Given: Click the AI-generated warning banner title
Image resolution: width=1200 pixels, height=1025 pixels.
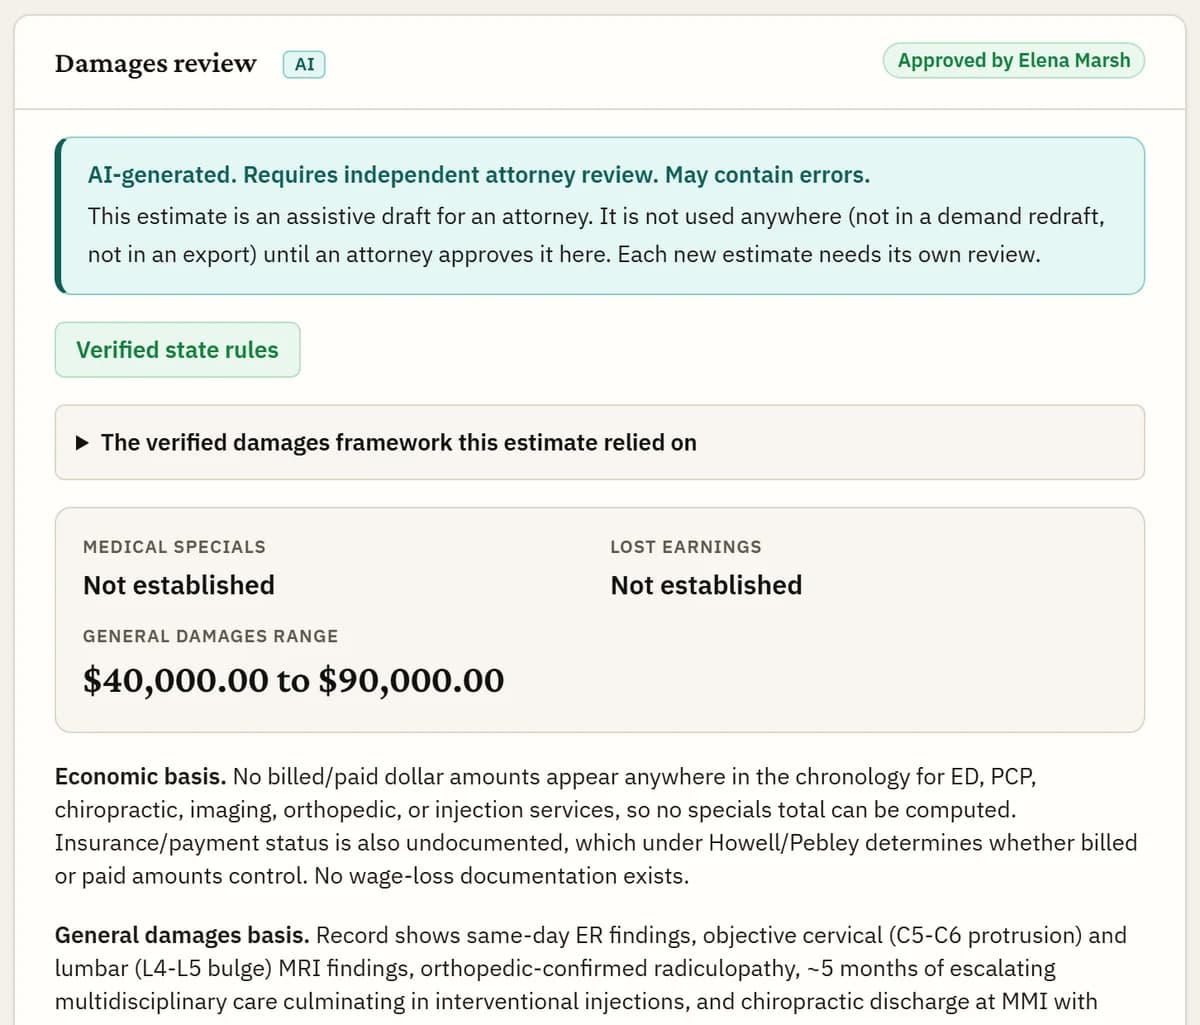Looking at the screenshot, I should [479, 175].
